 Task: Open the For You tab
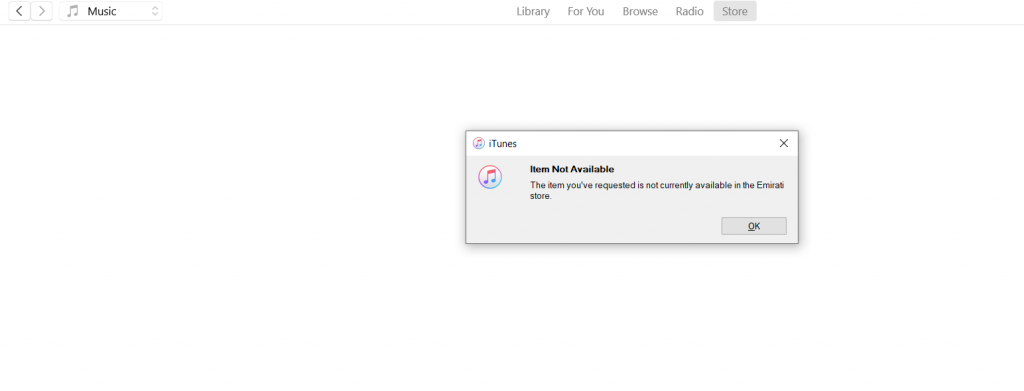pos(586,11)
